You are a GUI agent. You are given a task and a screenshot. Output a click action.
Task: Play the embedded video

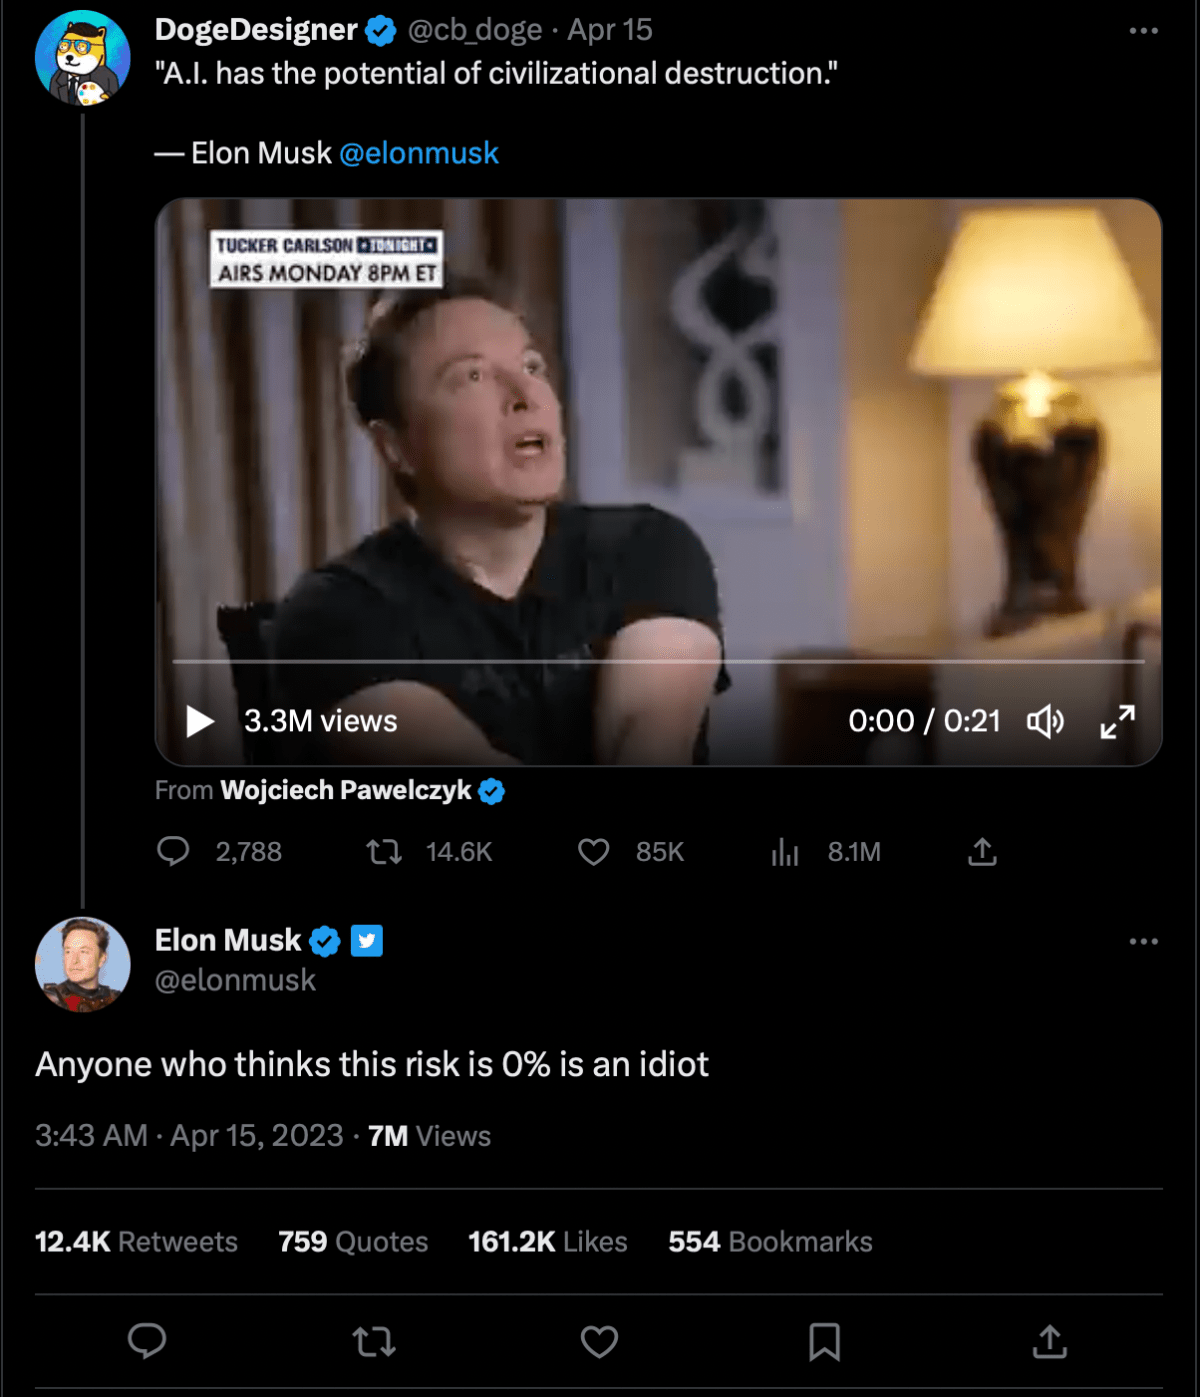point(200,721)
